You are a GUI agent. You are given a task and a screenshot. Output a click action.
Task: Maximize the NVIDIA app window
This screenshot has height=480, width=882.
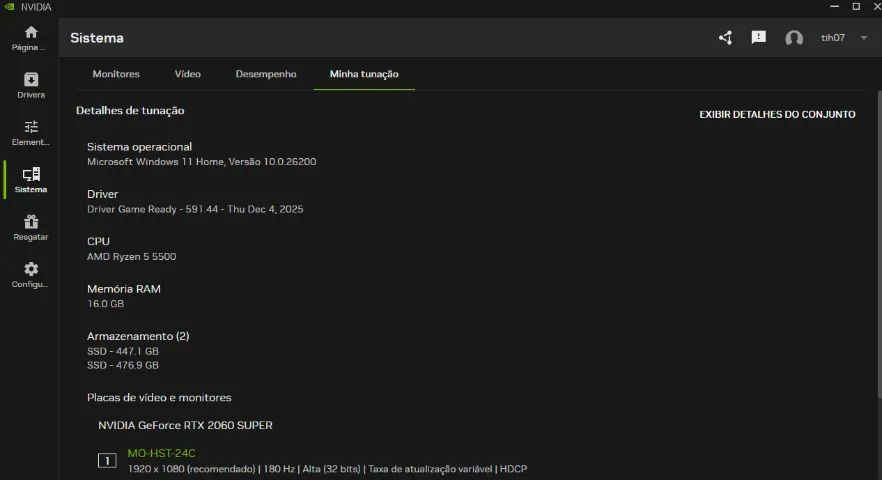click(856, 6)
